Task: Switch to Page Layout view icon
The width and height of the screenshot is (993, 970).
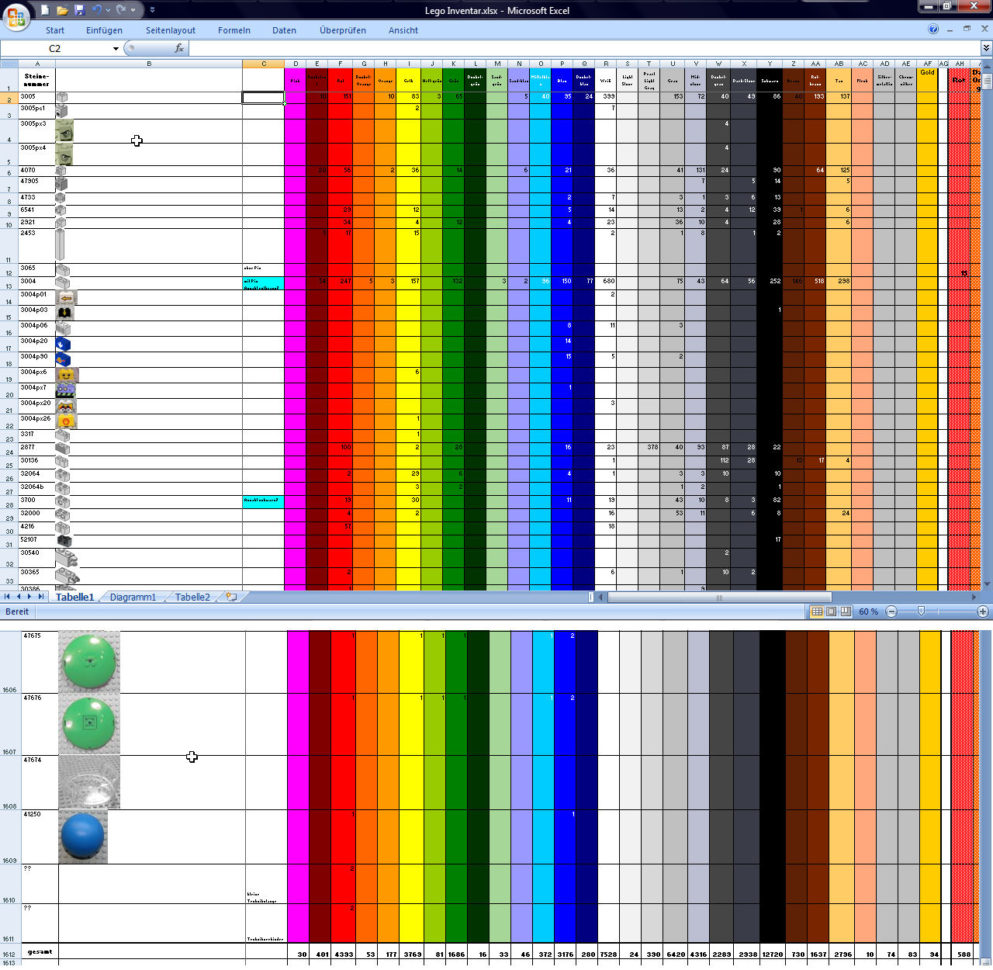Action: coord(831,611)
